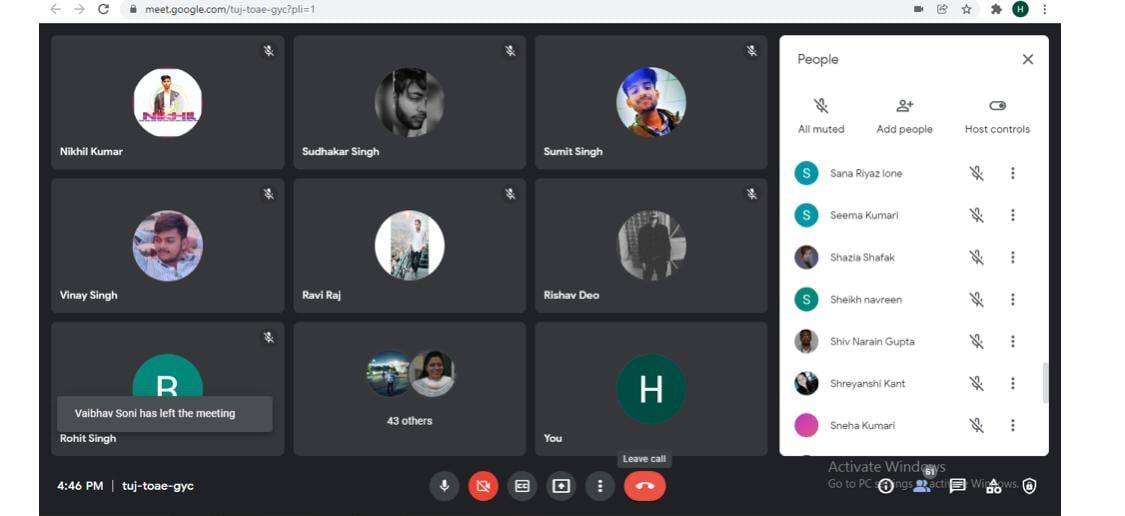Open more options menu in call controls
The image size is (1125, 516).
600,486
